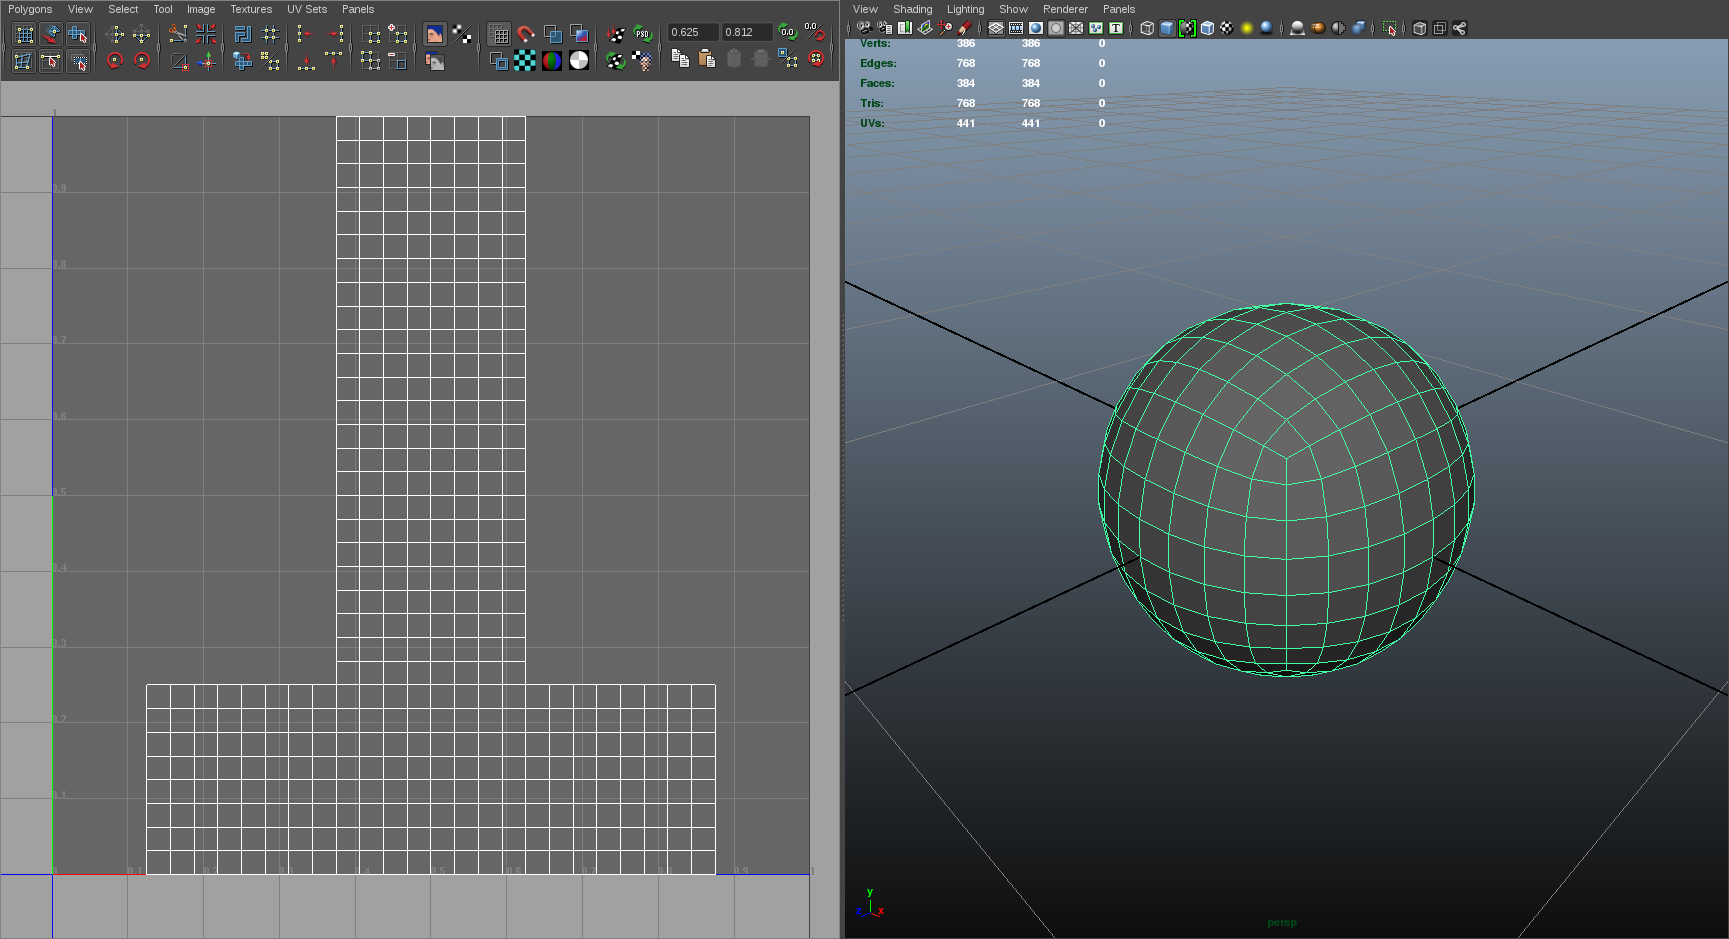Toggle the UV editor grid display
Screen dimensions: 1729x939
499,34
